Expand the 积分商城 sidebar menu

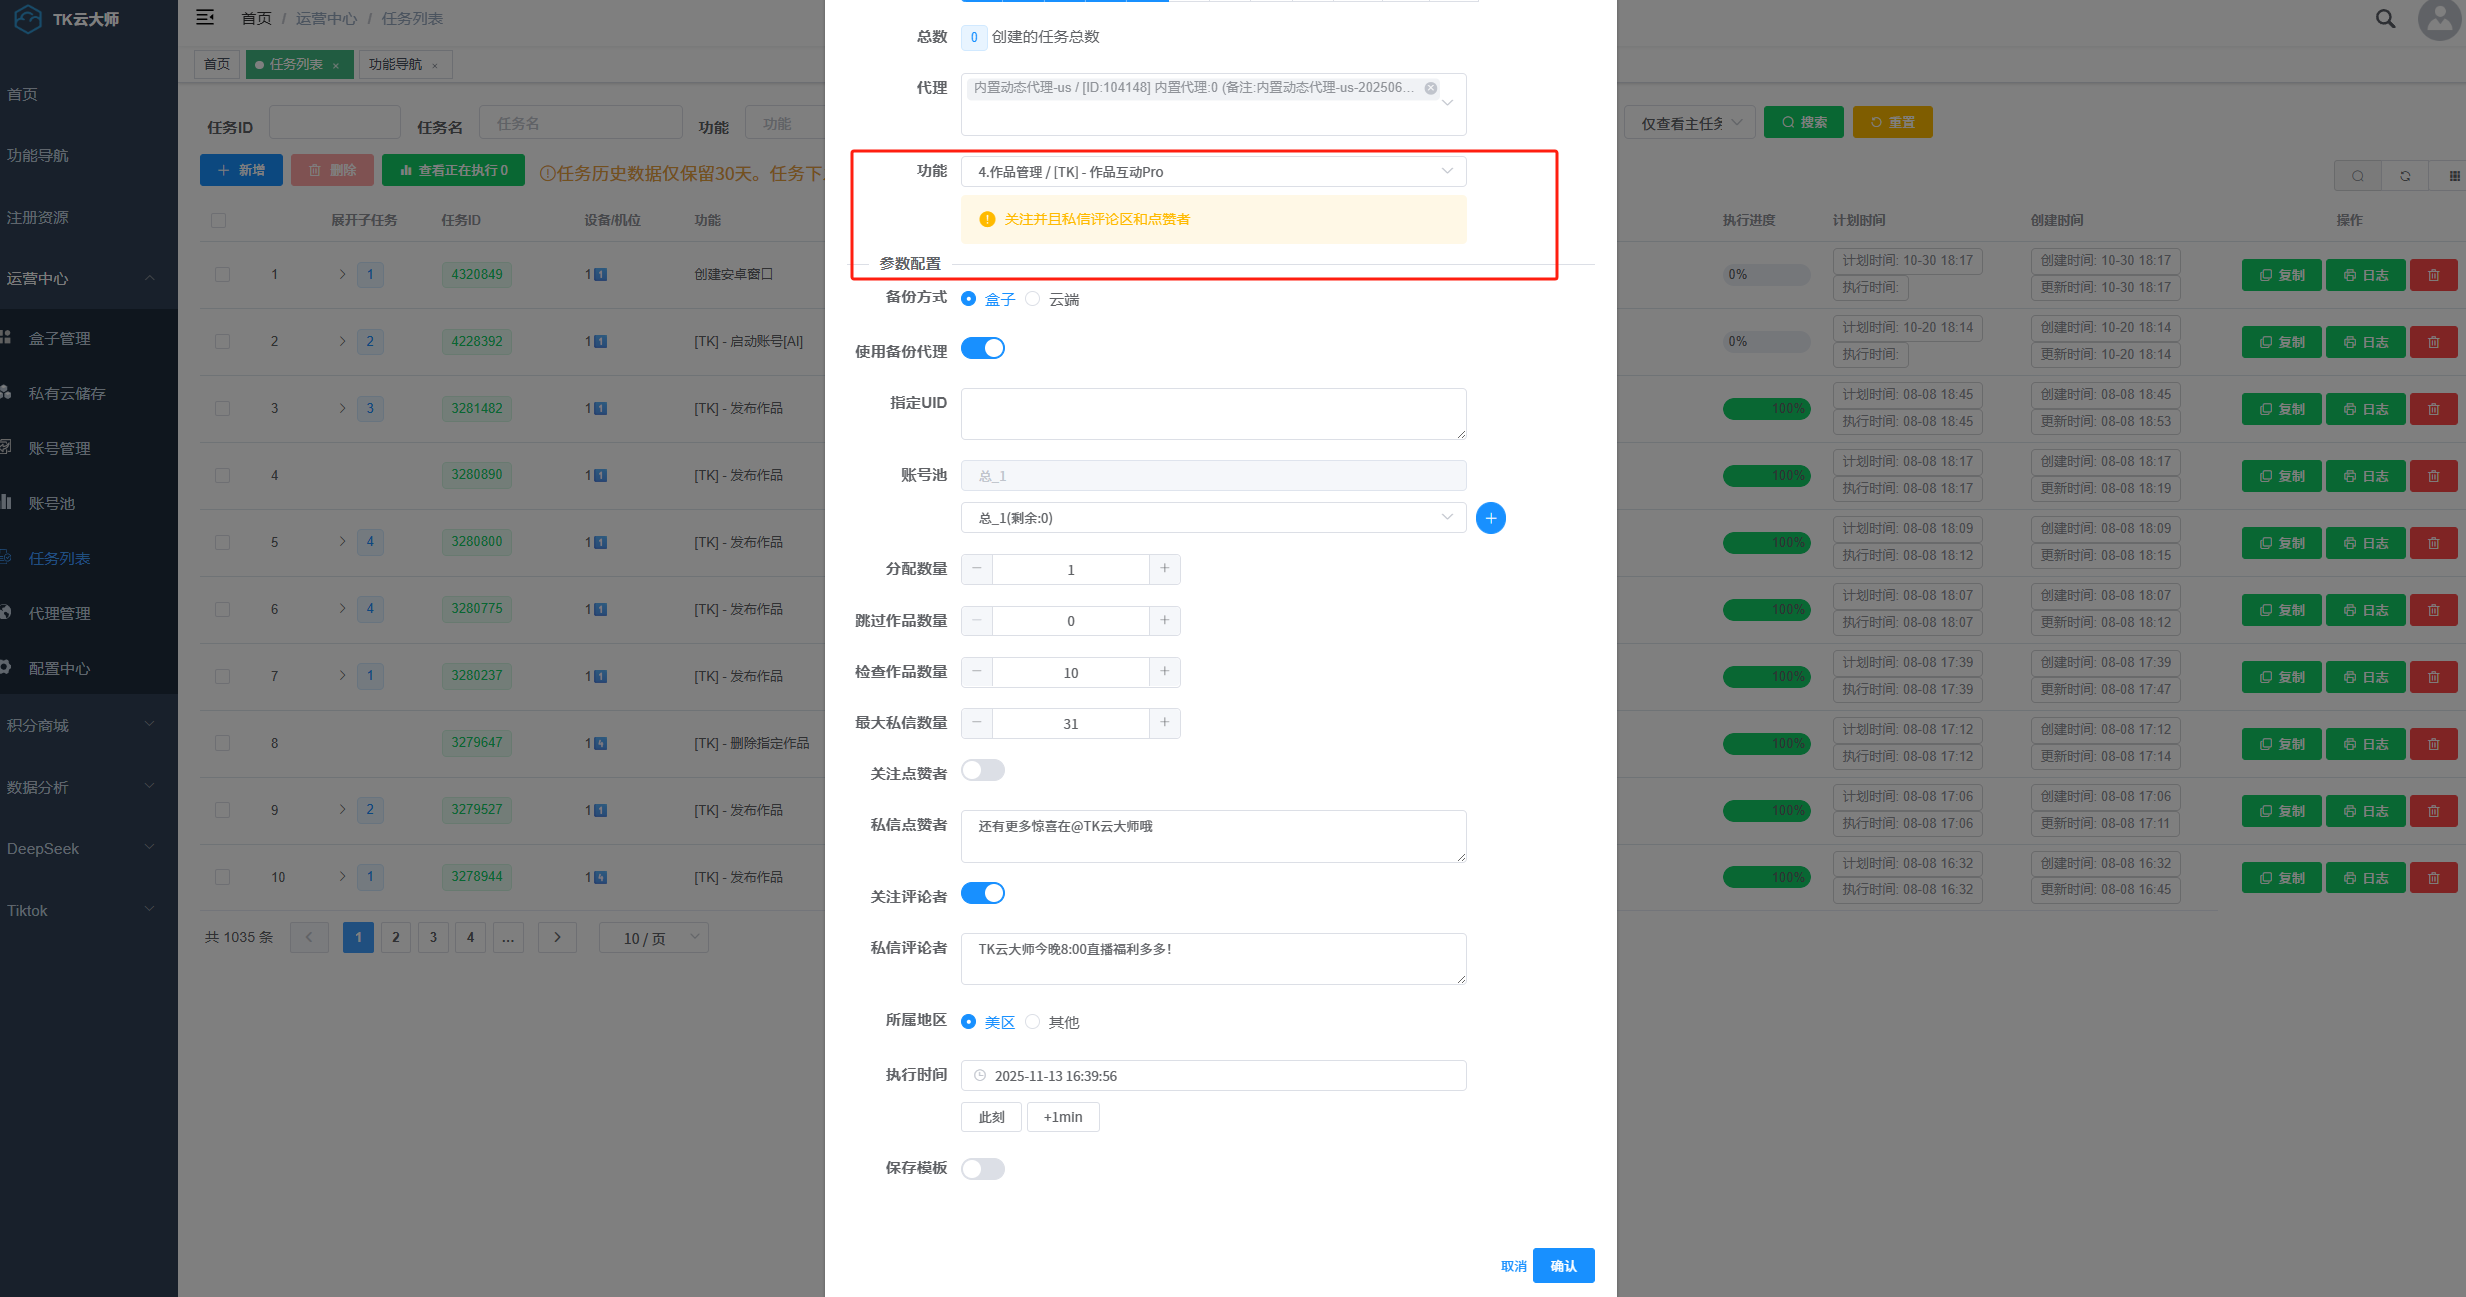(80, 725)
